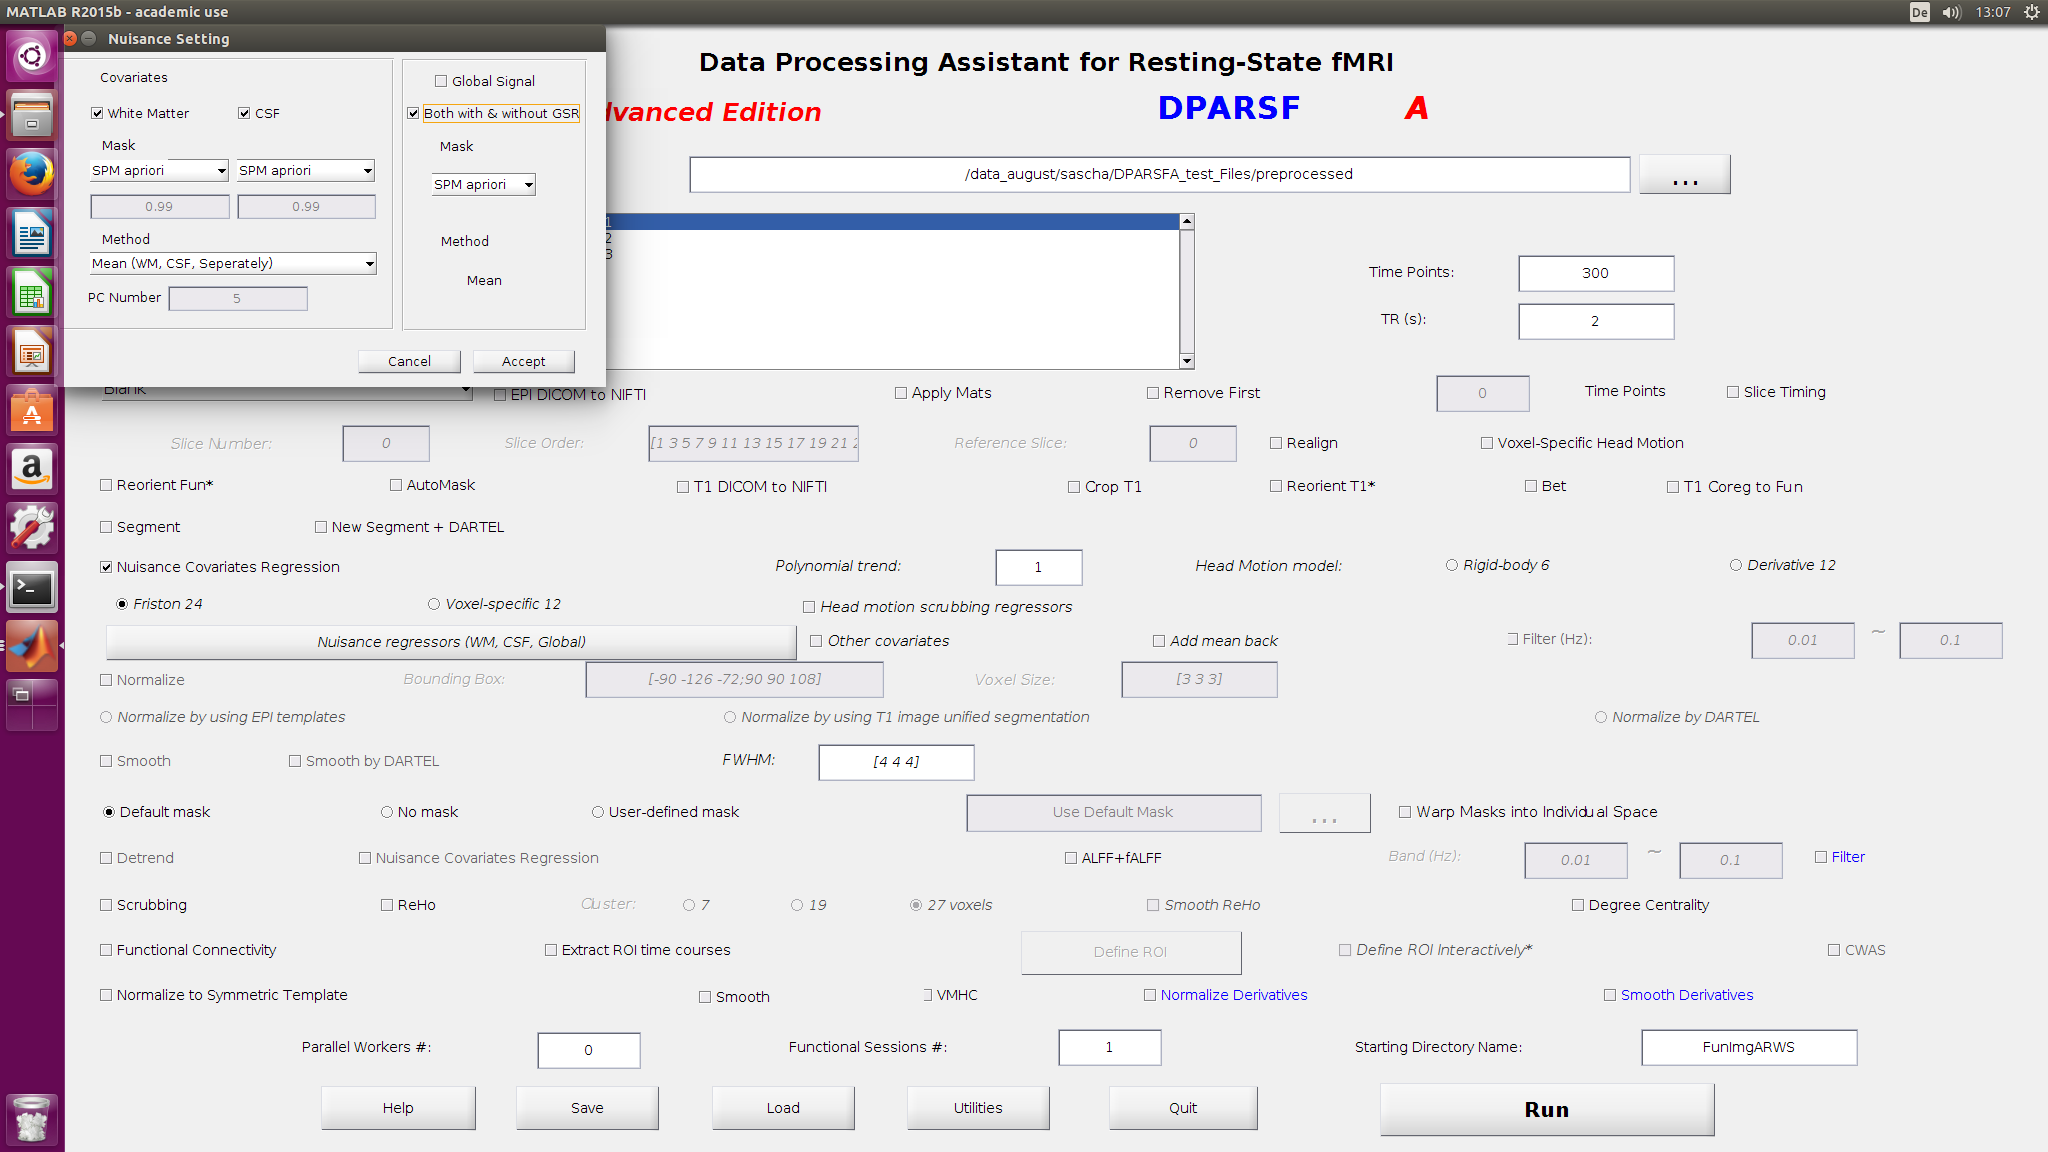Expand the Global Signal mask dropdown
2048x1152 pixels.
[x=483, y=185]
